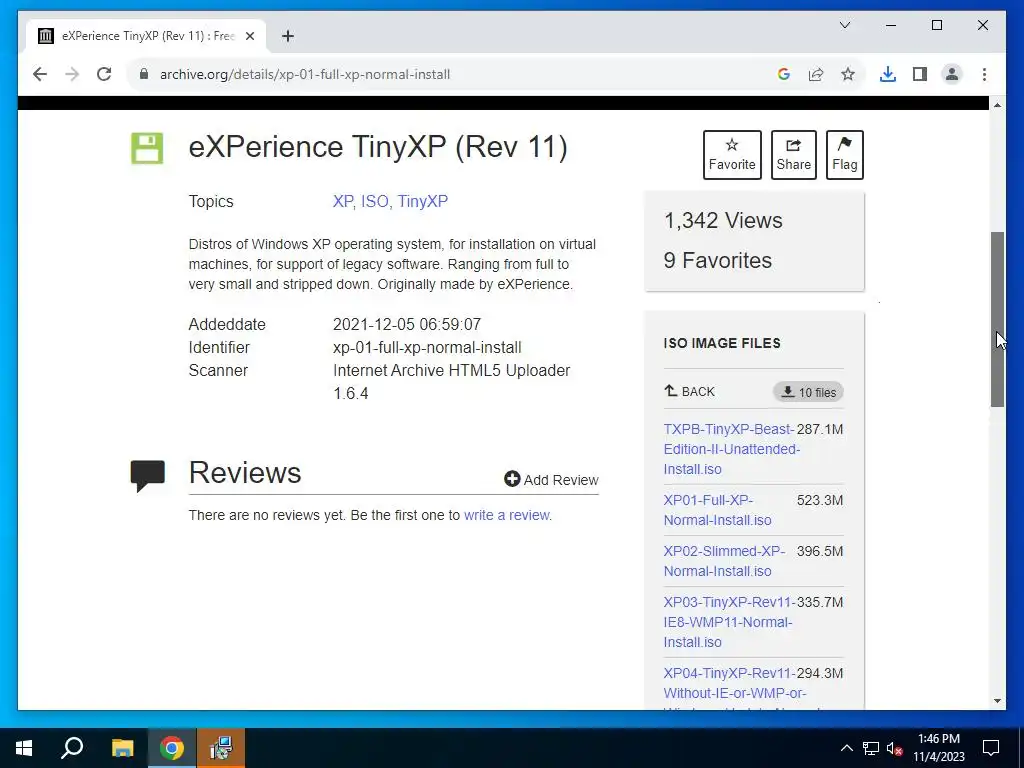Screen dimensions: 1024x768
Task: Click the share page icon in address bar
Action: pos(816,74)
